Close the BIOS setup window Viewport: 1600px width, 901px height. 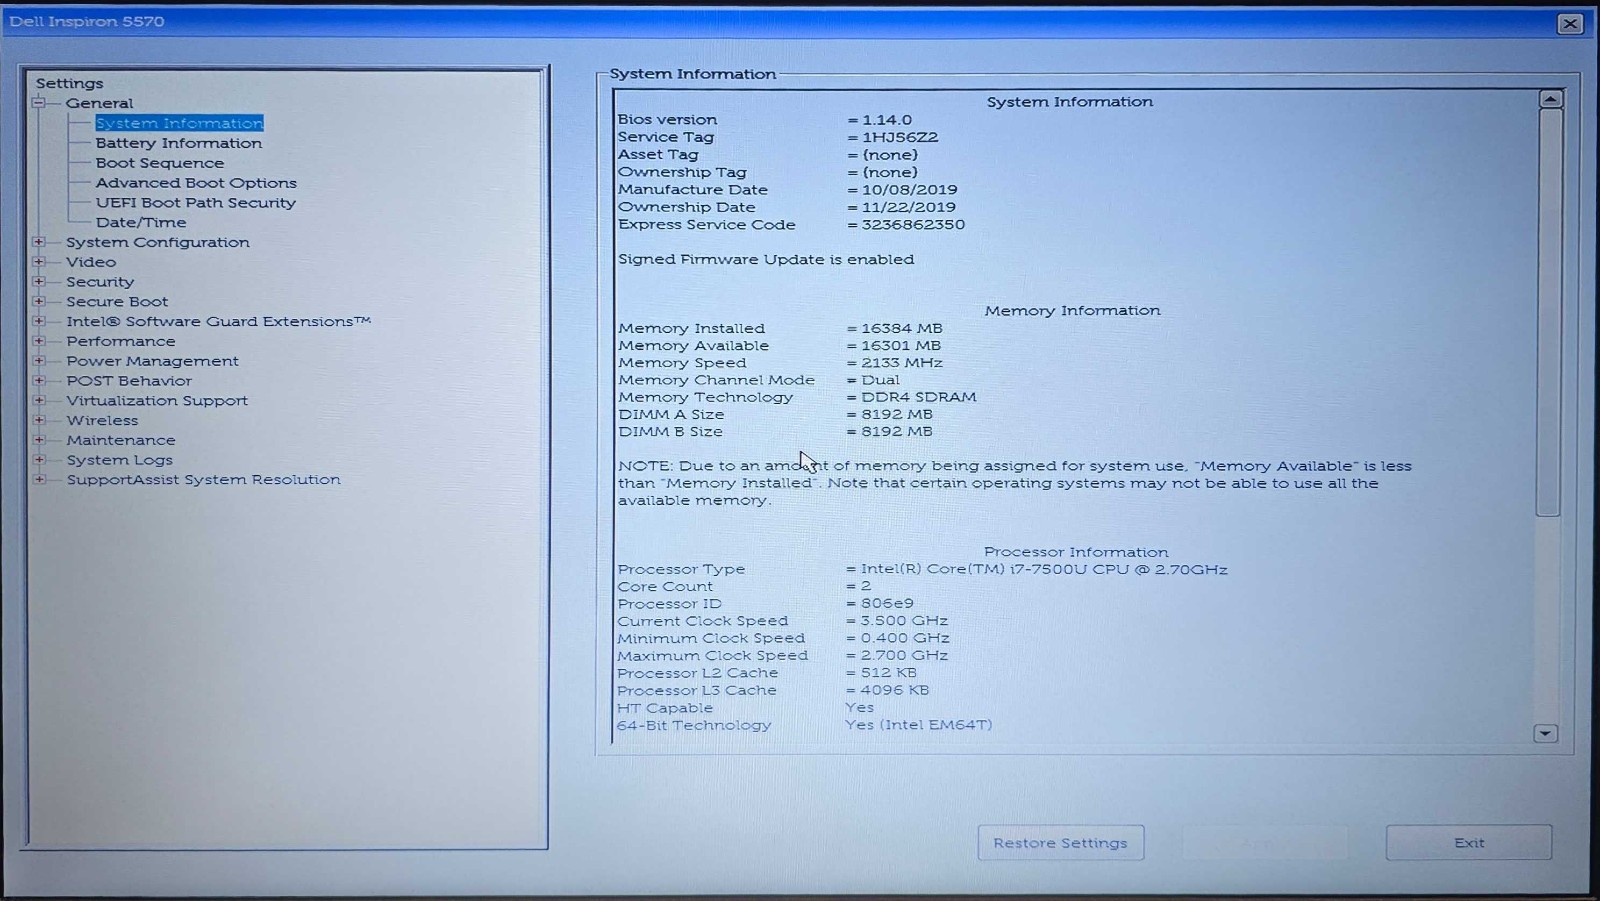[1570, 24]
